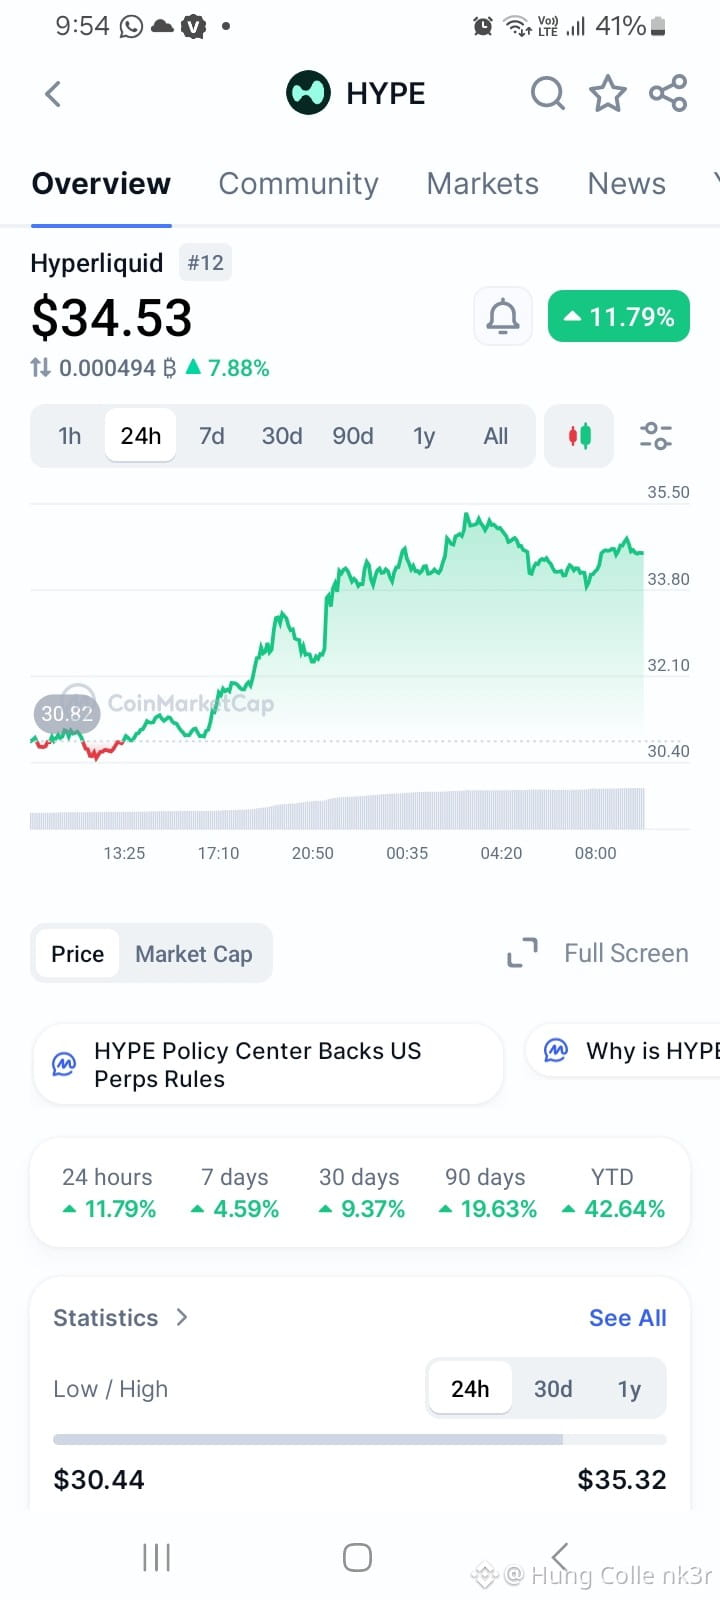
Task: Open the 11.79% change percentage selector
Action: [619, 317]
